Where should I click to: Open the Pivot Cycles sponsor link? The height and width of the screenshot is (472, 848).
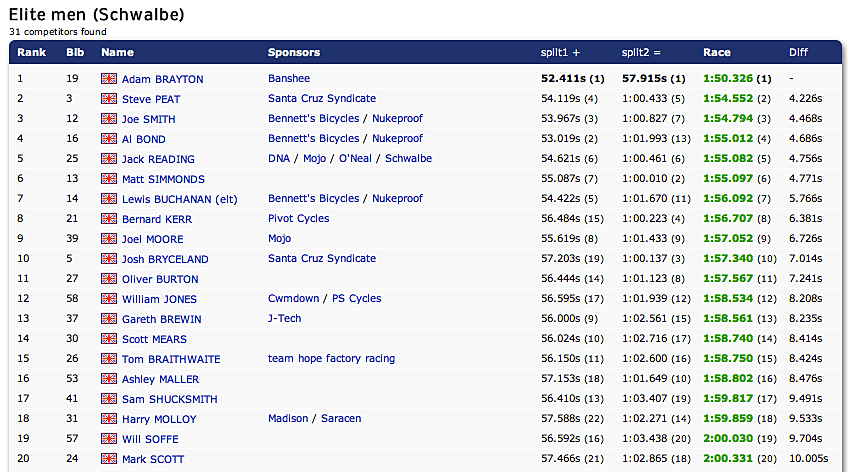point(298,219)
